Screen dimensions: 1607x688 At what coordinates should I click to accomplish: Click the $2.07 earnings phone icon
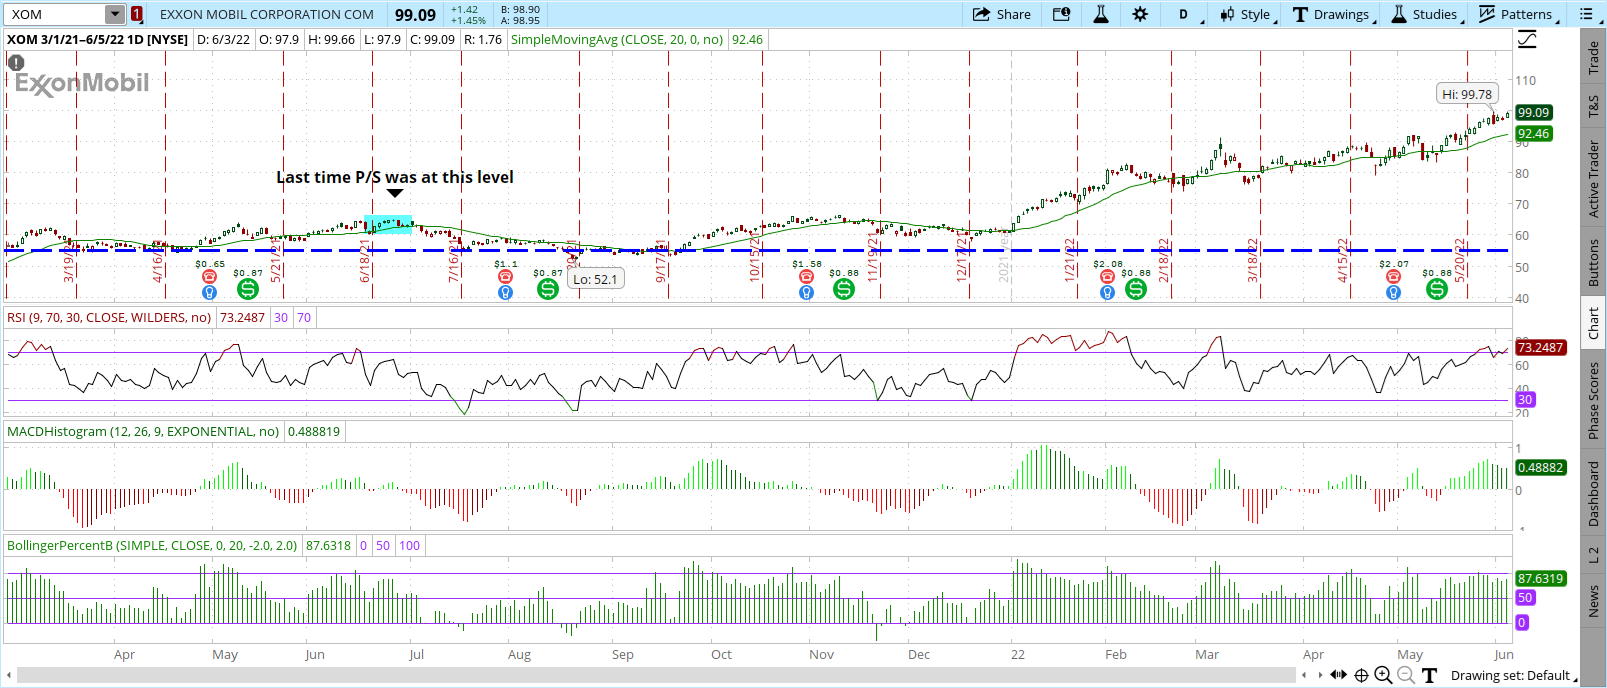pyautogui.click(x=1393, y=277)
